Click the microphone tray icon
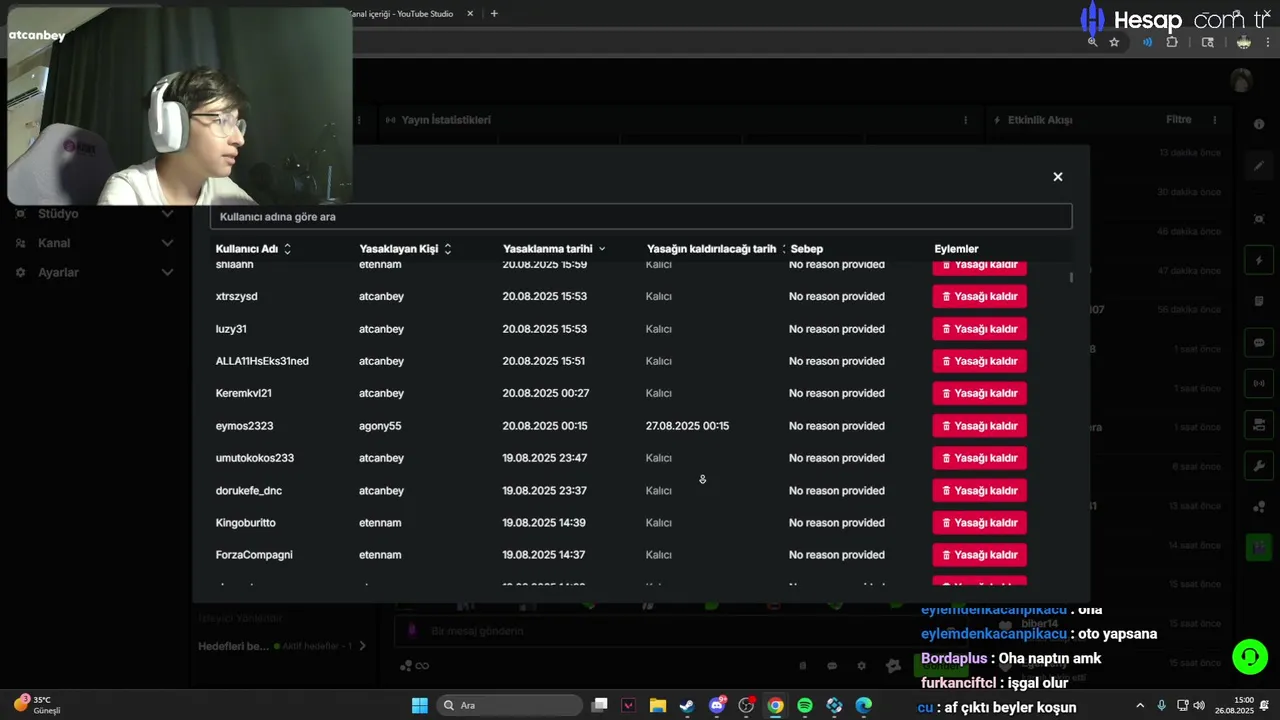Screen dimensions: 1280x720 tap(1161, 705)
